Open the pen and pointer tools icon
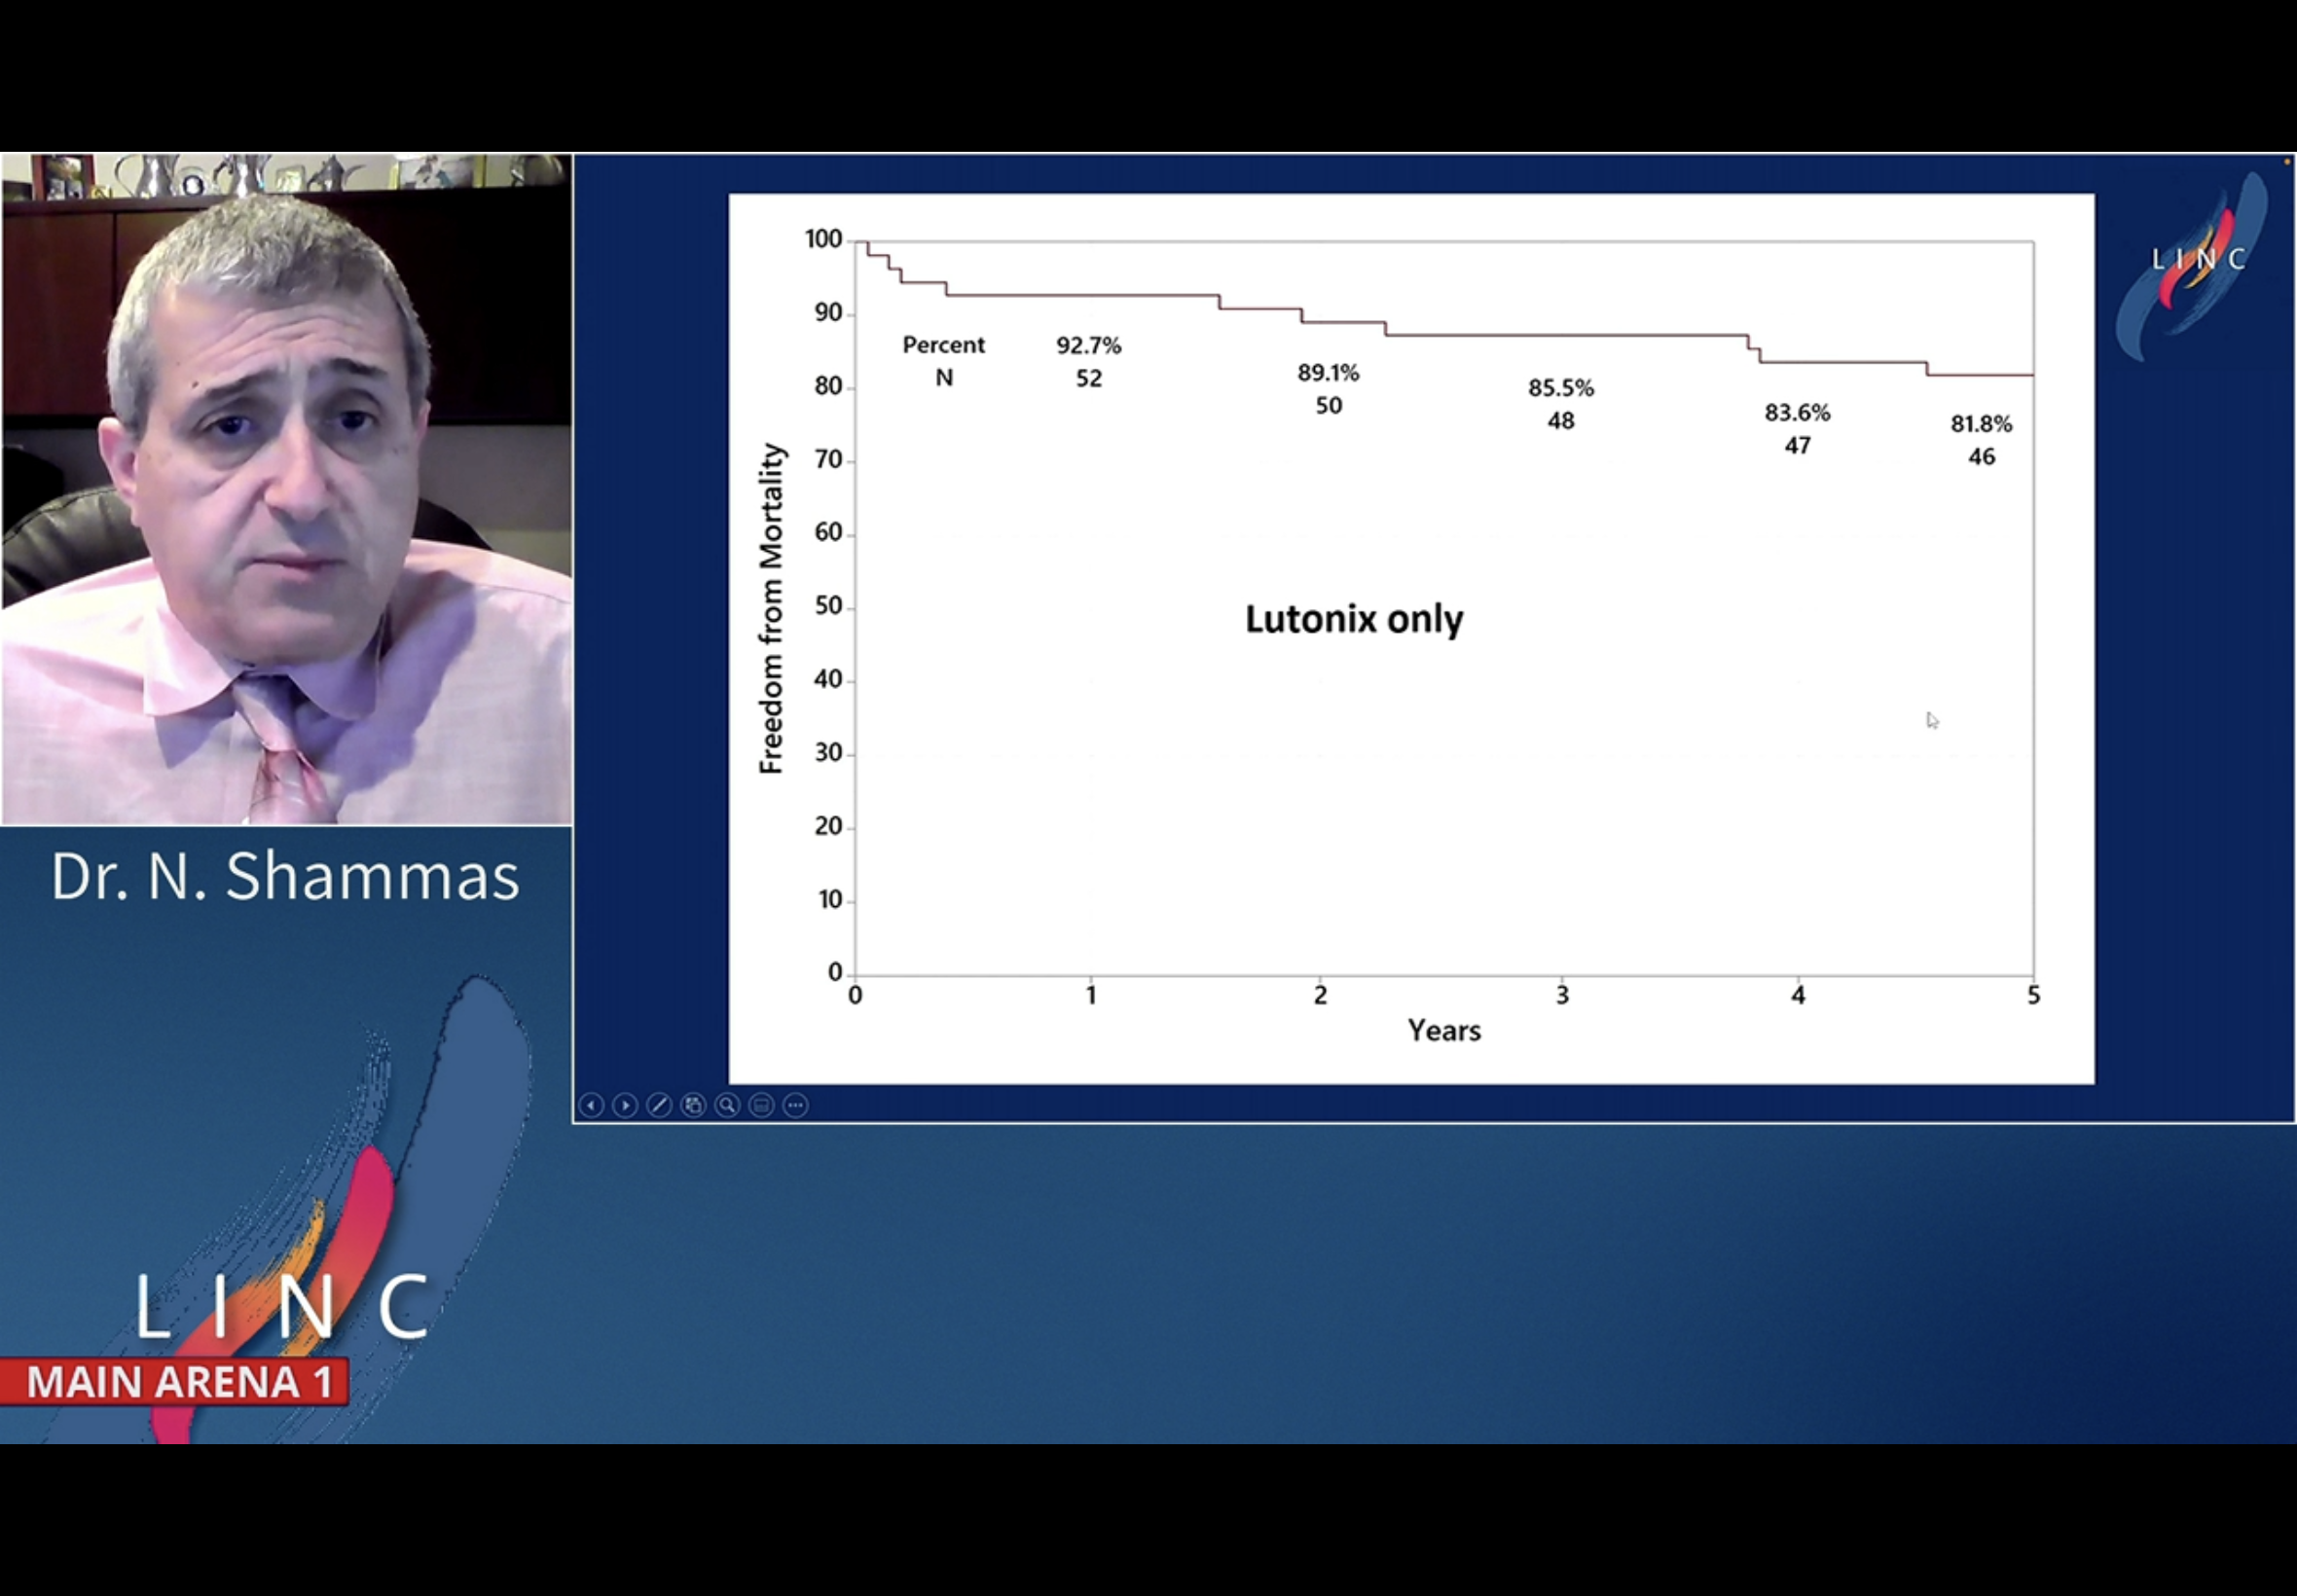2297x1596 pixels. (x=659, y=1105)
